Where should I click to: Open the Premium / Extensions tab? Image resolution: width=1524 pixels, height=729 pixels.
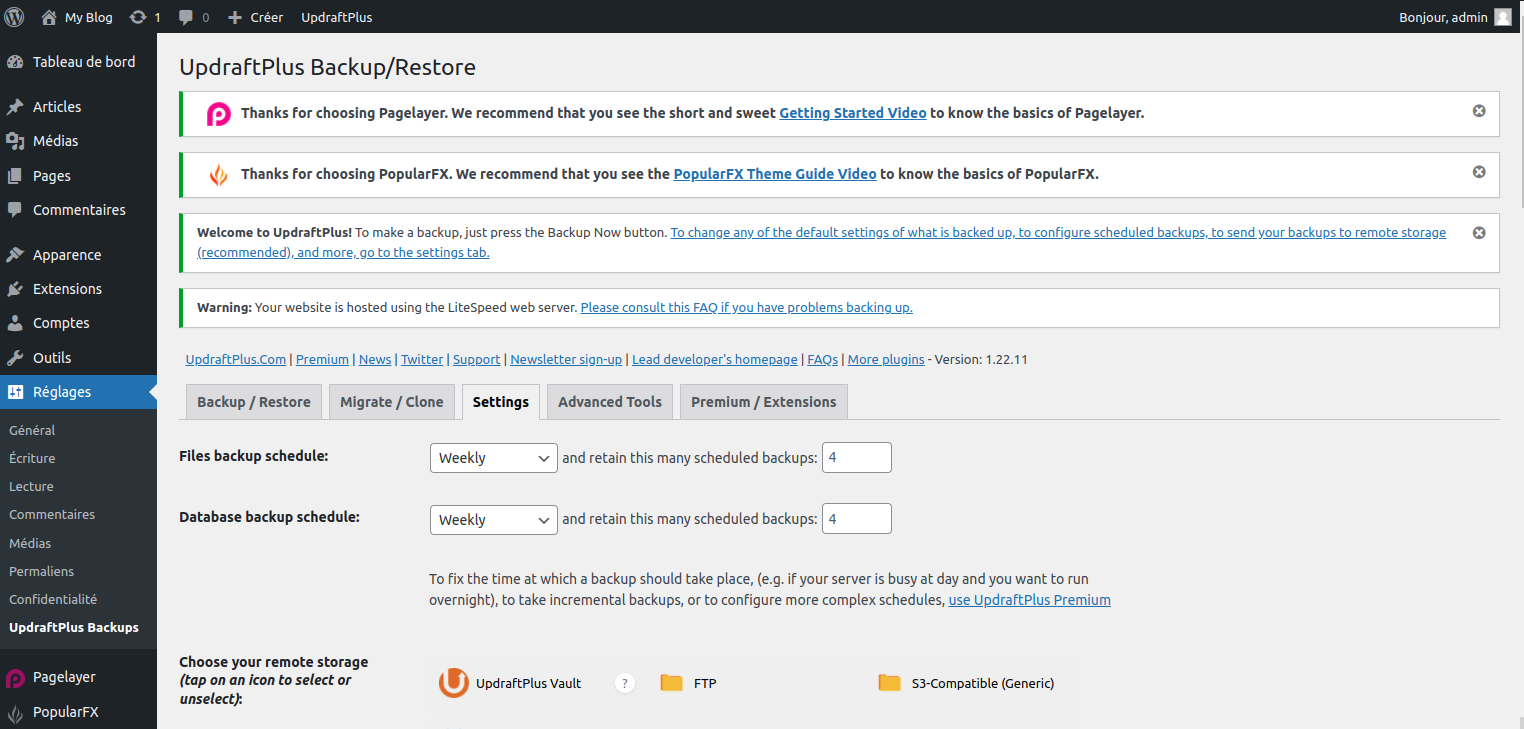point(764,402)
